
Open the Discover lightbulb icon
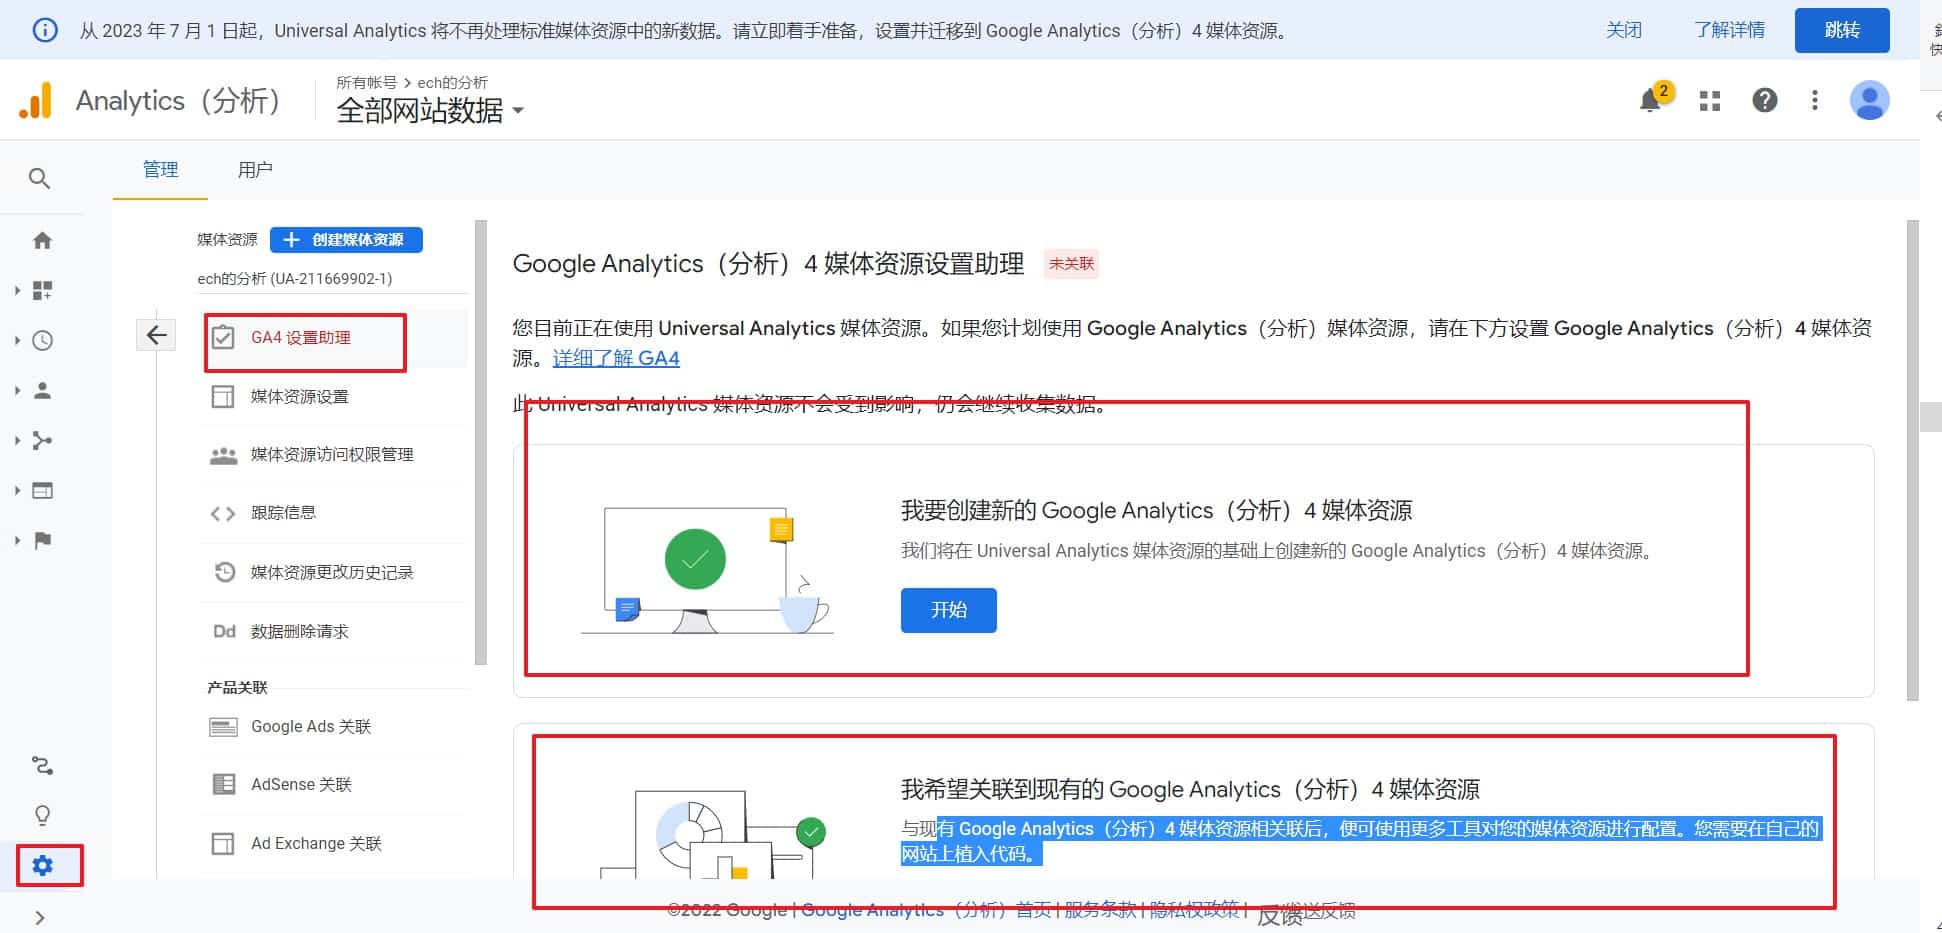coord(42,816)
